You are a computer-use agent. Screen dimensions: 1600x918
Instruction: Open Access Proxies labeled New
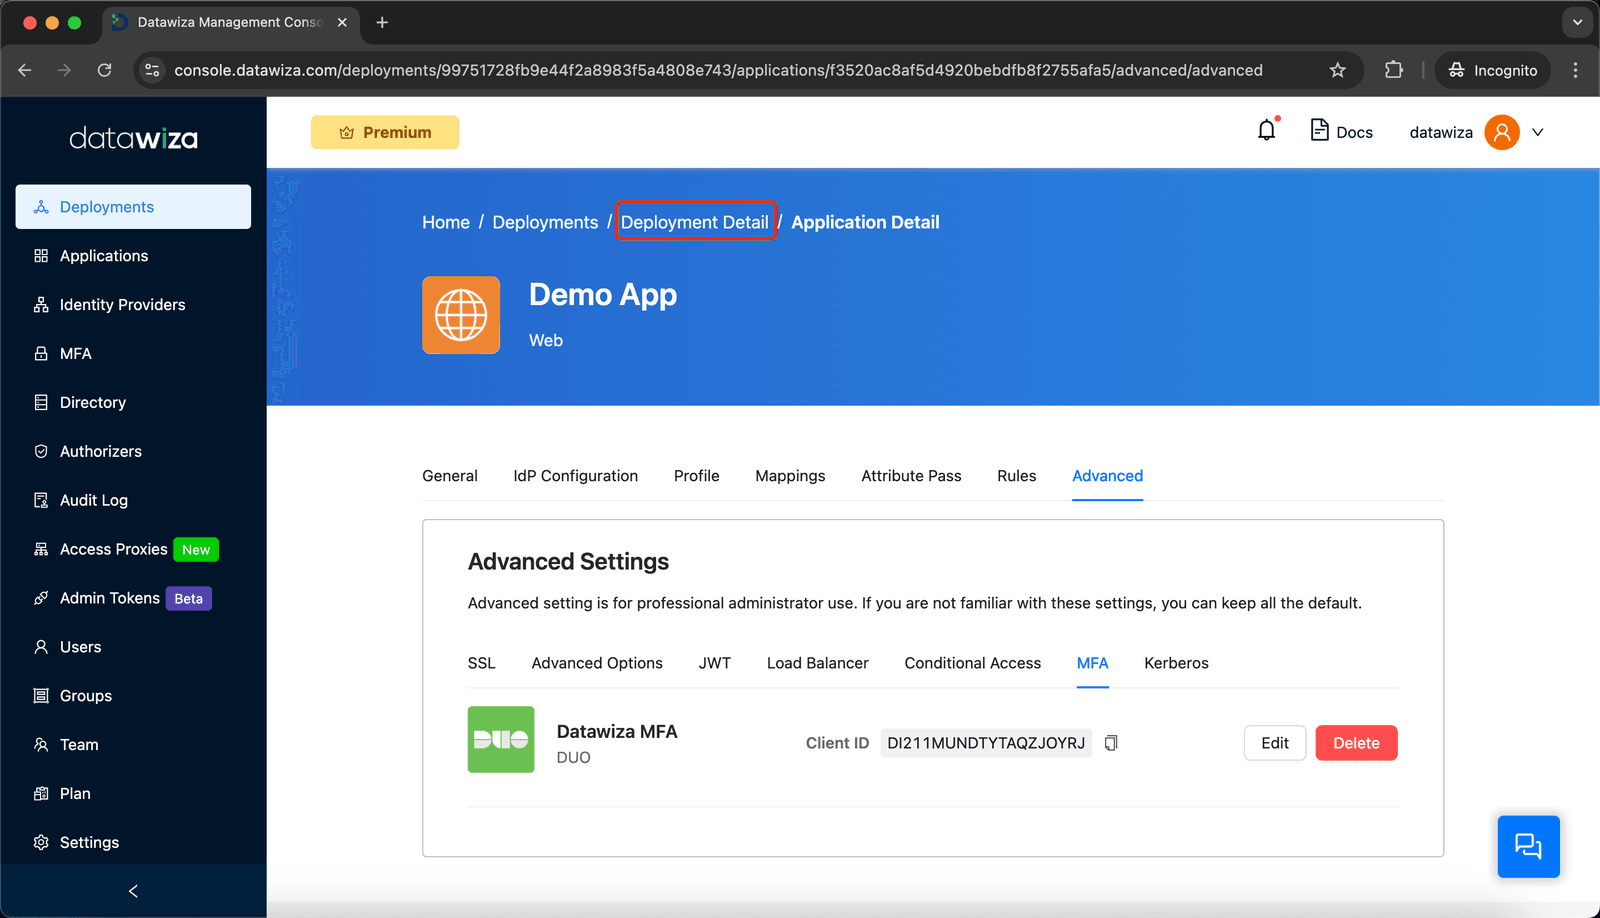pos(134,549)
